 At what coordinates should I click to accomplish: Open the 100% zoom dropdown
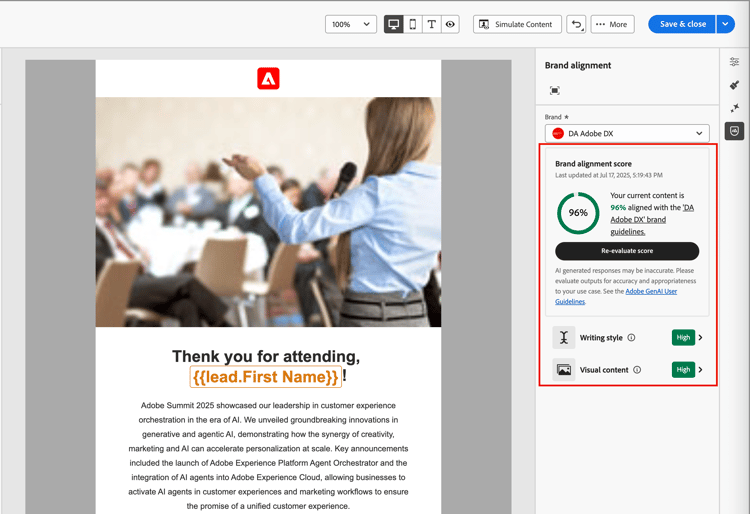point(351,24)
